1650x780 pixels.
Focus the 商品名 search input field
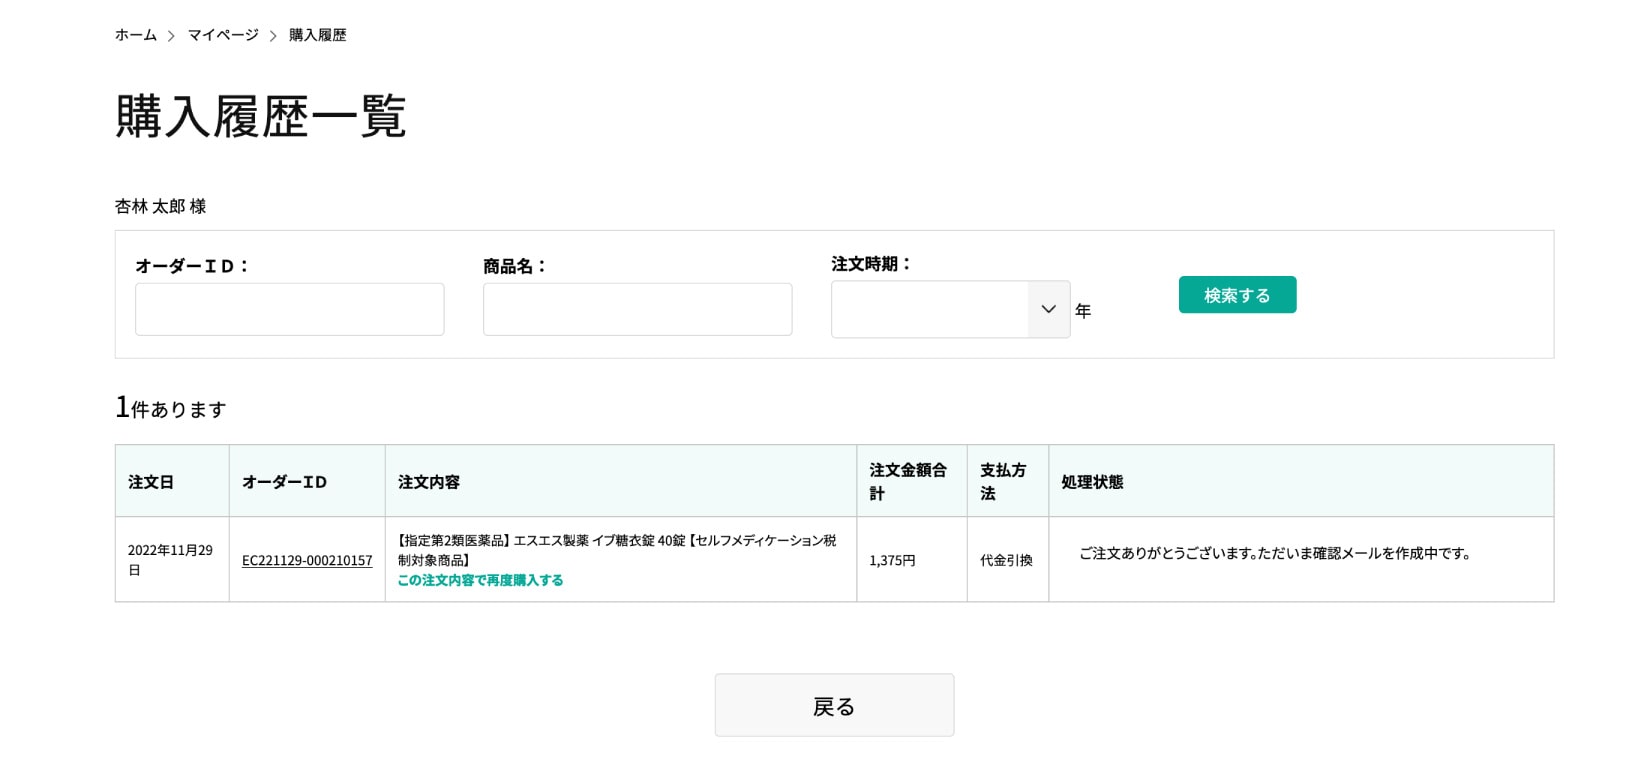point(637,309)
